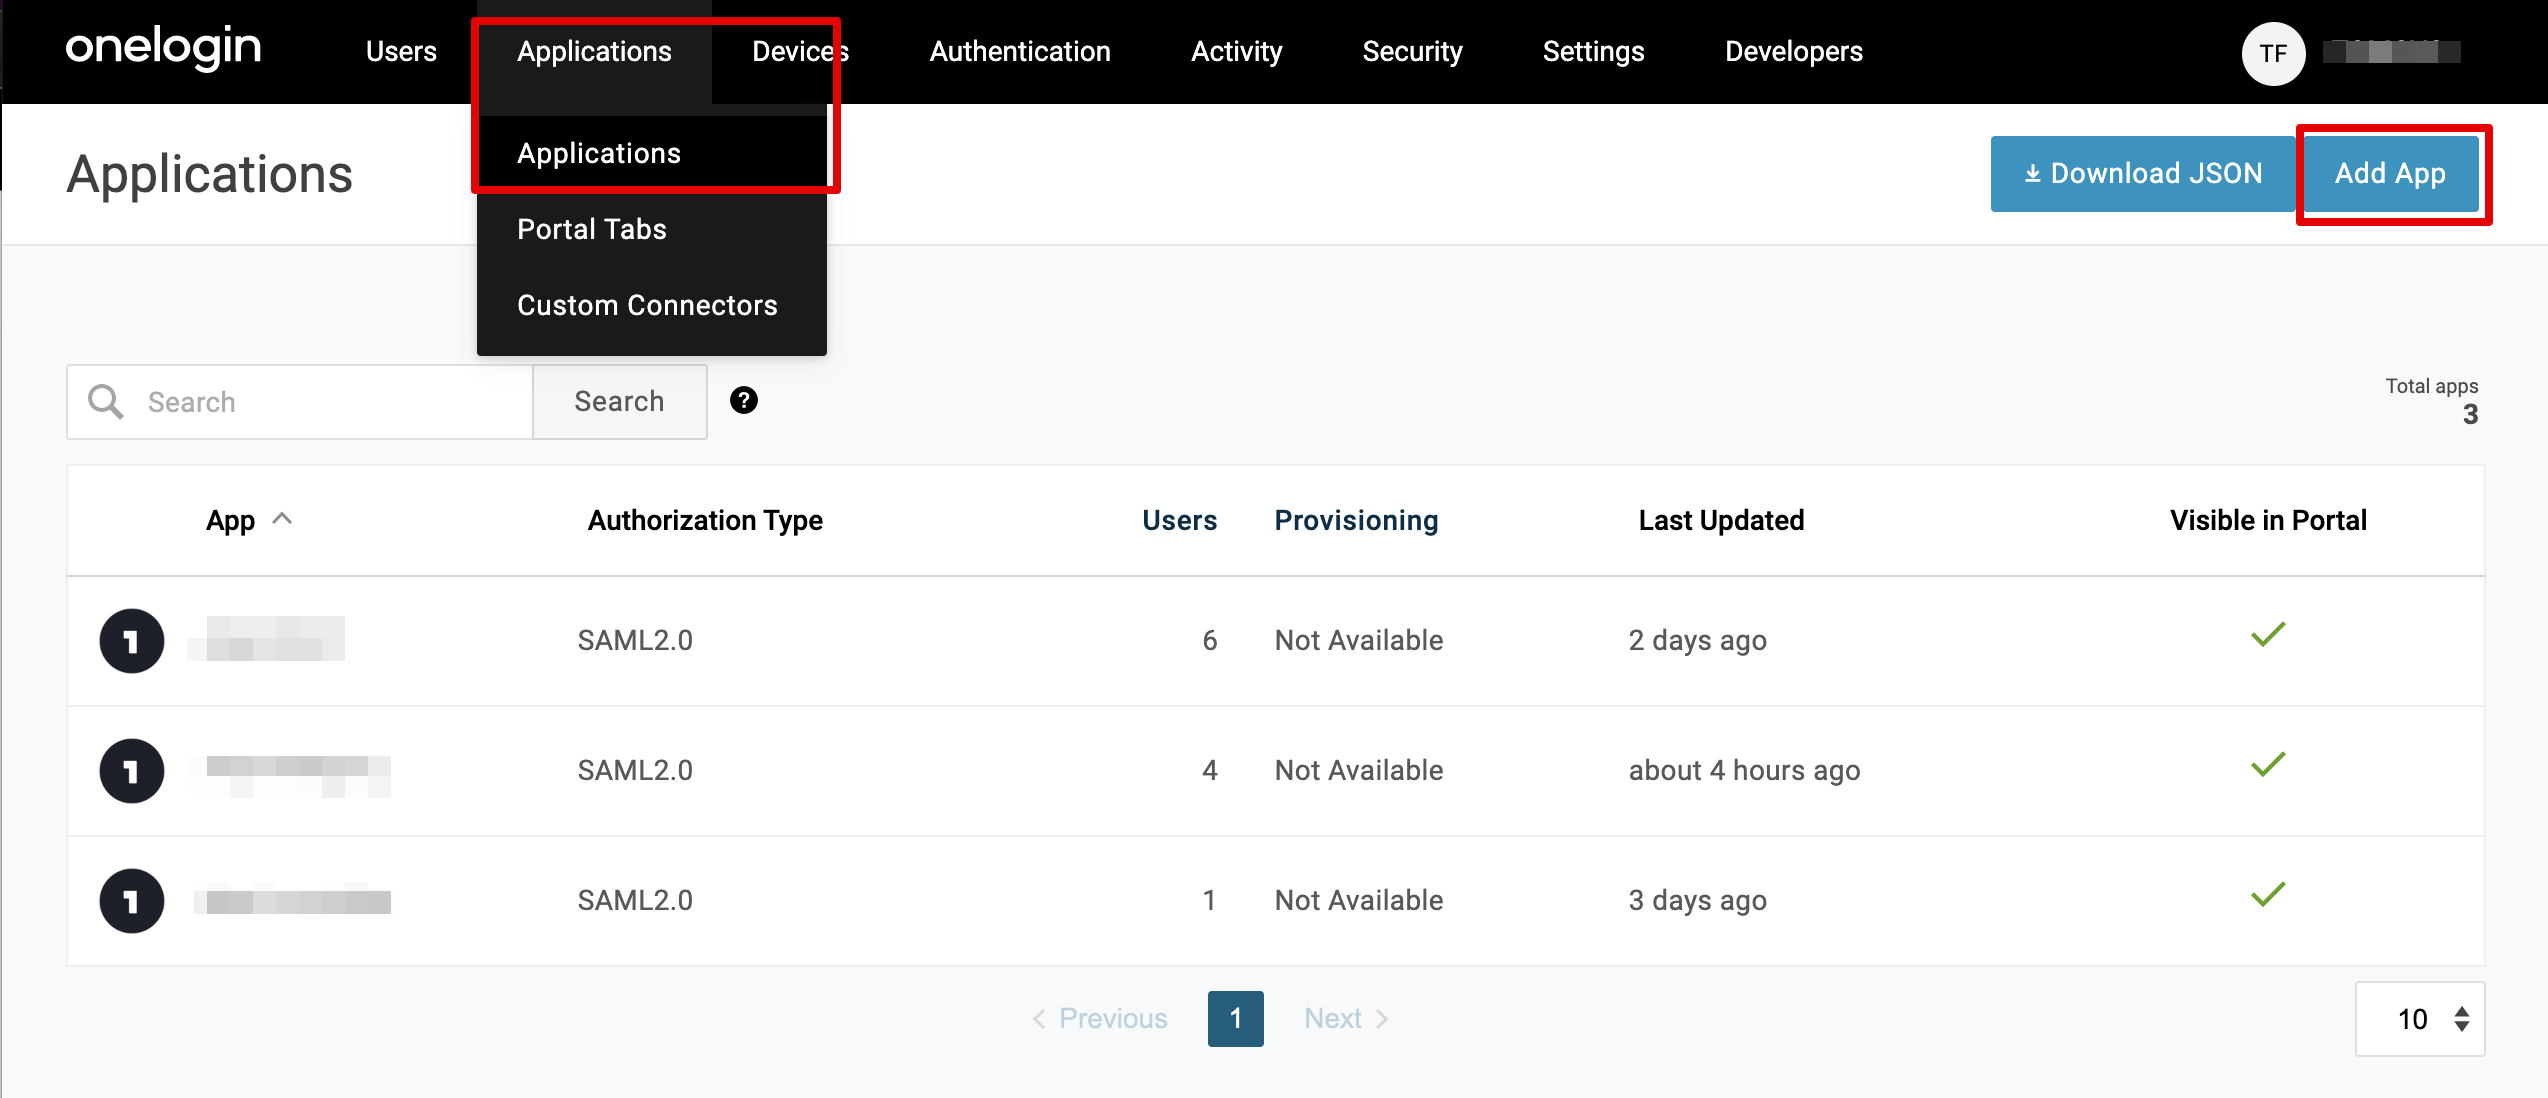Toggle App column sort arrow
This screenshot has width=2548, height=1098.
282,518
